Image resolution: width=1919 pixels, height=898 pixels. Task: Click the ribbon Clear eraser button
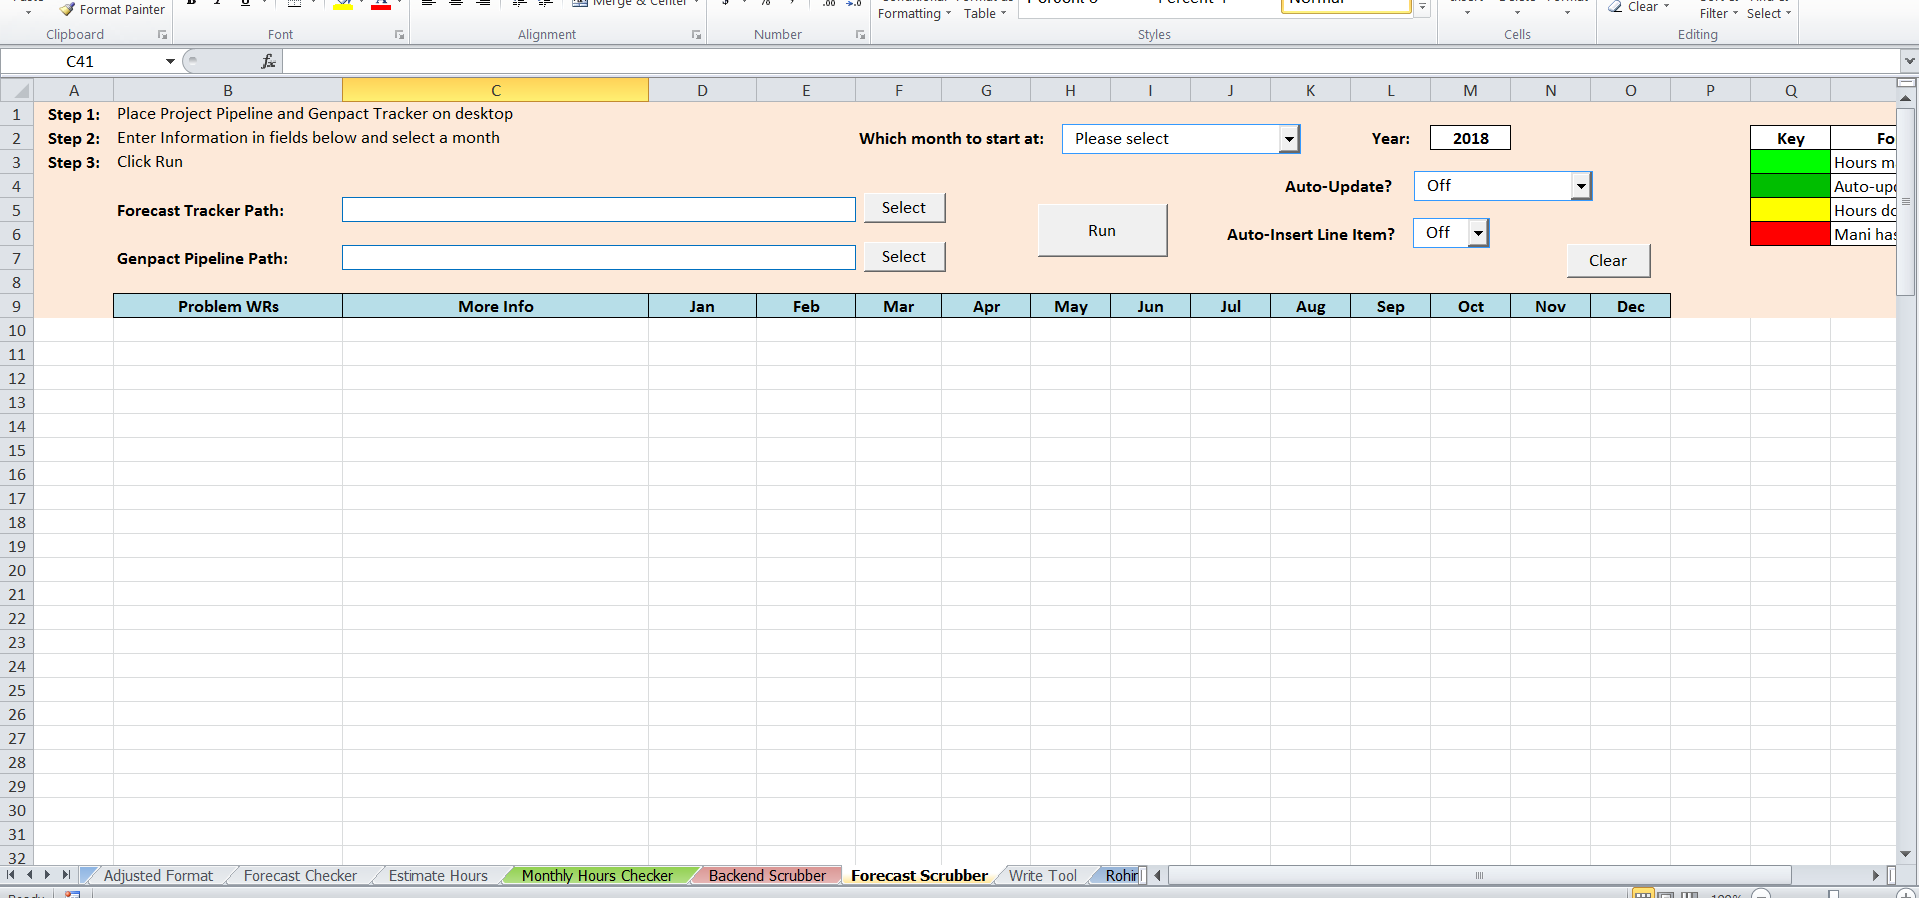pyautogui.click(x=1639, y=7)
